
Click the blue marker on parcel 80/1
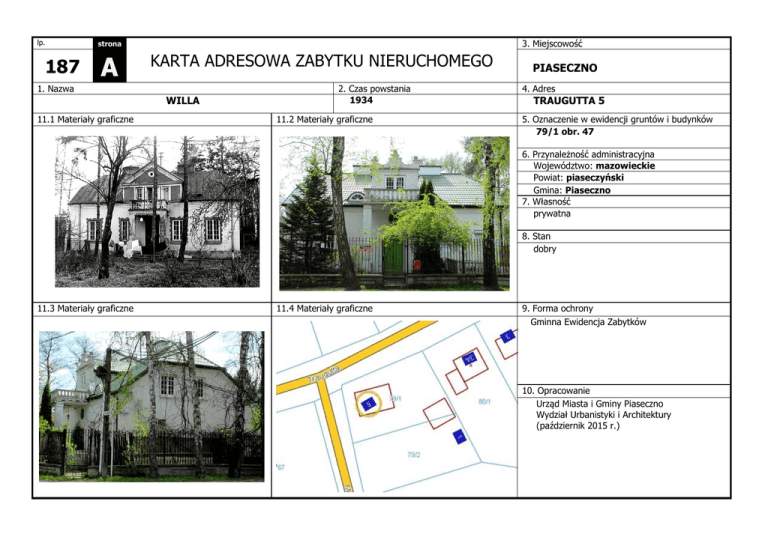tap(469, 359)
